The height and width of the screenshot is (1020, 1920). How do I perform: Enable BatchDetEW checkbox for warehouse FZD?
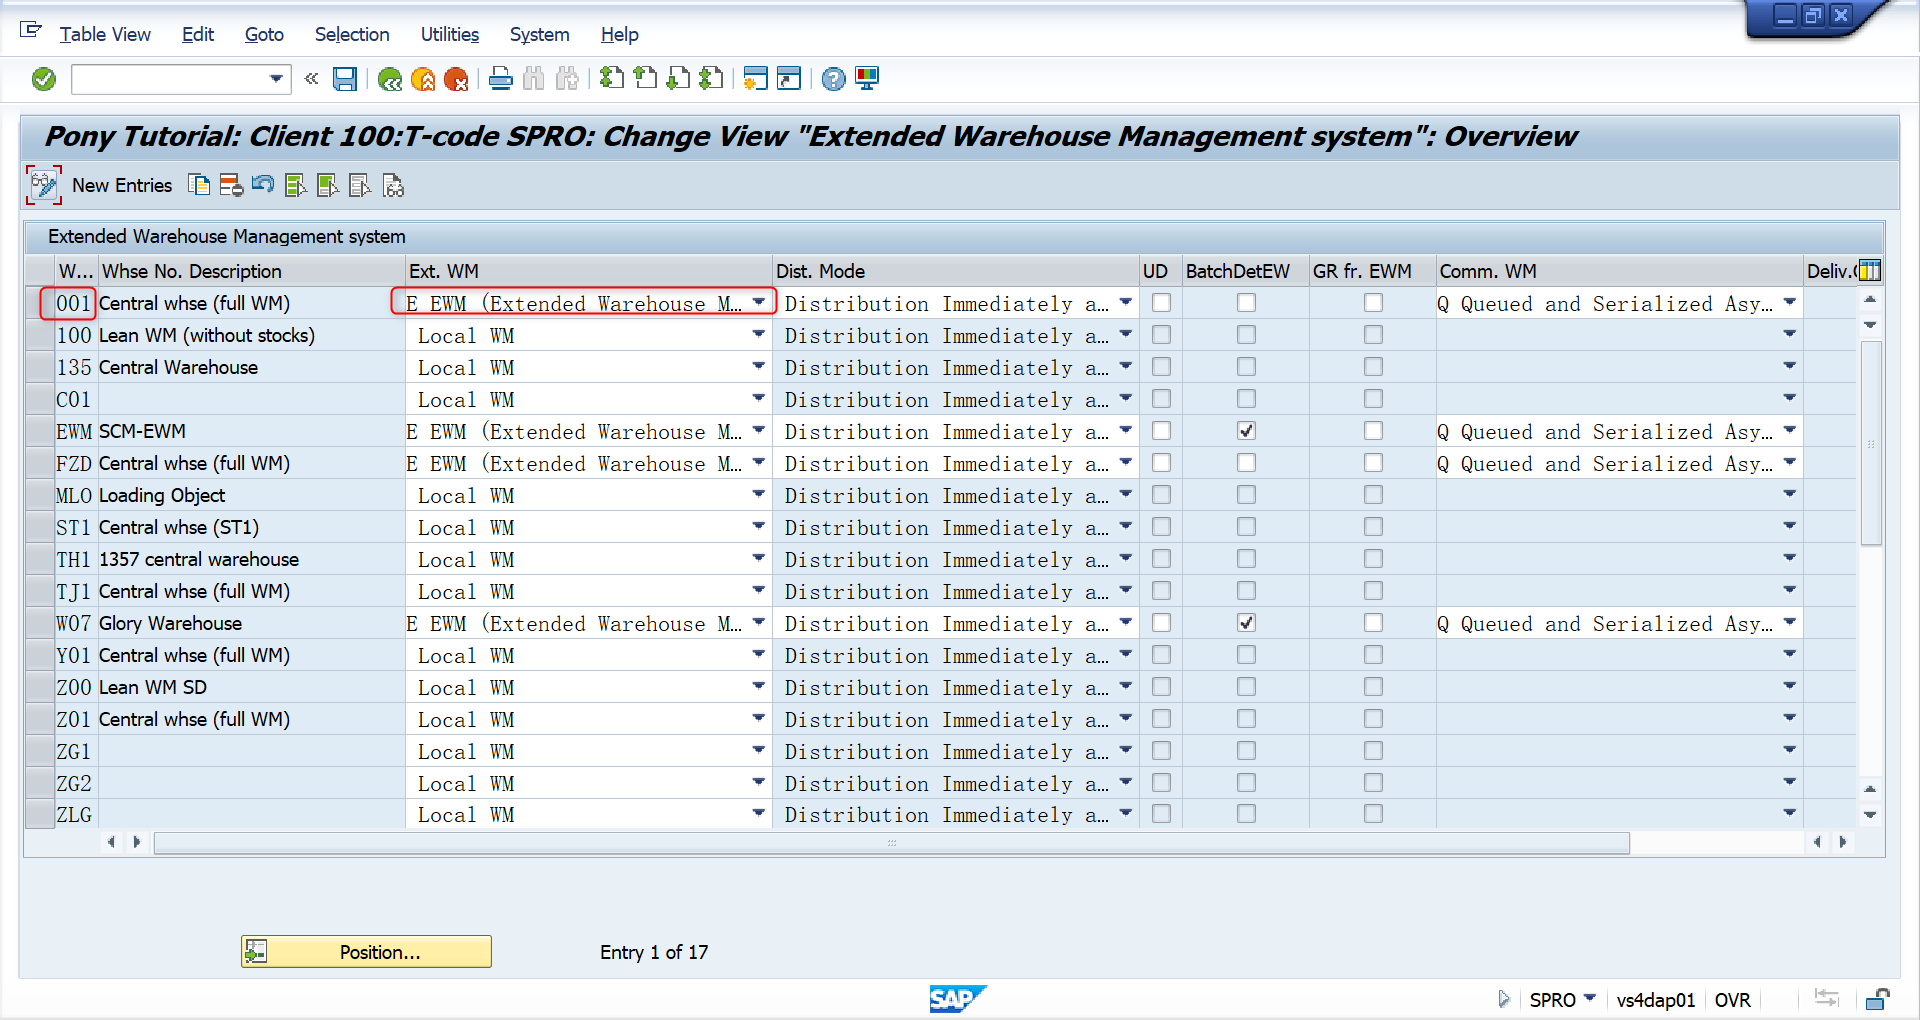pos(1245,462)
